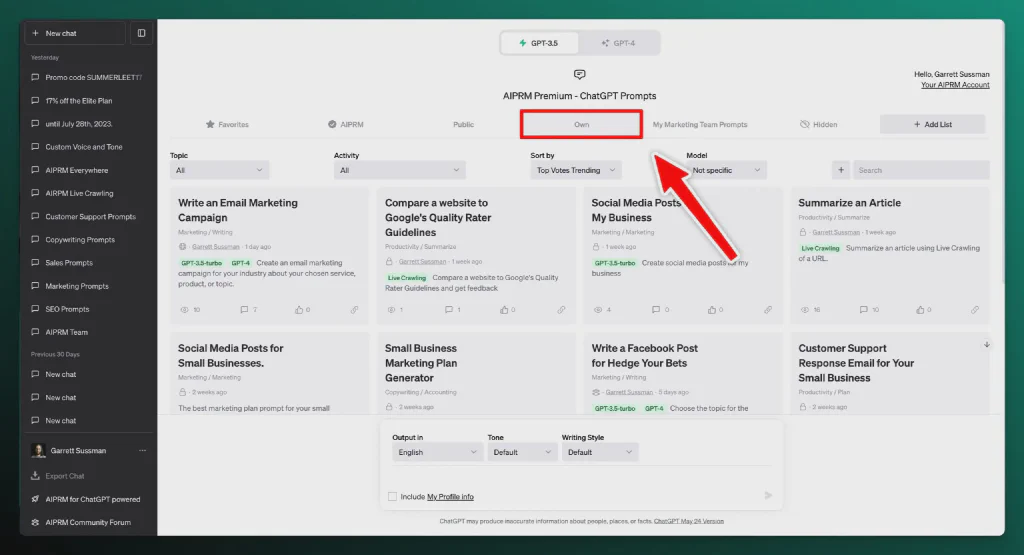Viewport: 1024px width, 555px height.
Task: Open chat AIPRM Everywhere
Action: (x=88, y=170)
